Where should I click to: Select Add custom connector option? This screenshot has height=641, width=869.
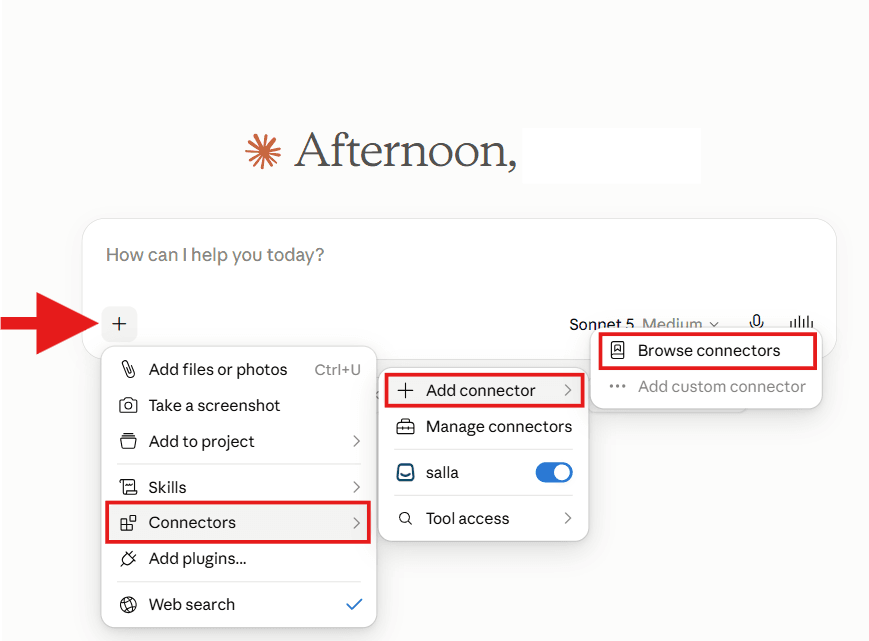click(707, 386)
